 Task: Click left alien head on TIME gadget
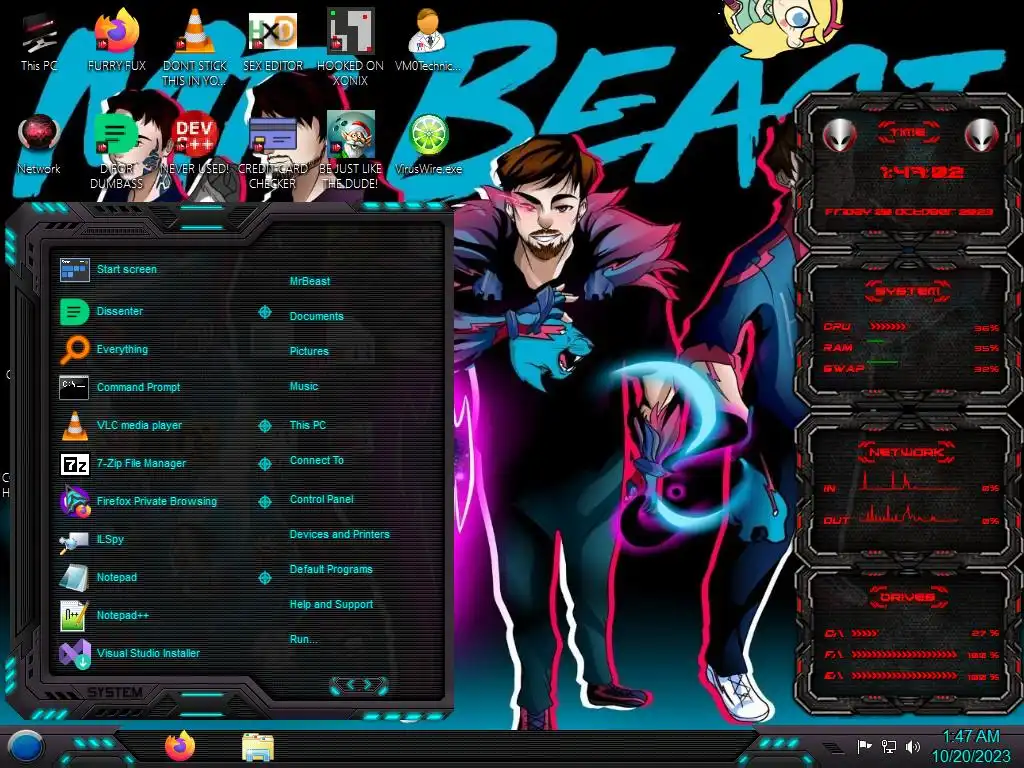tap(839, 135)
